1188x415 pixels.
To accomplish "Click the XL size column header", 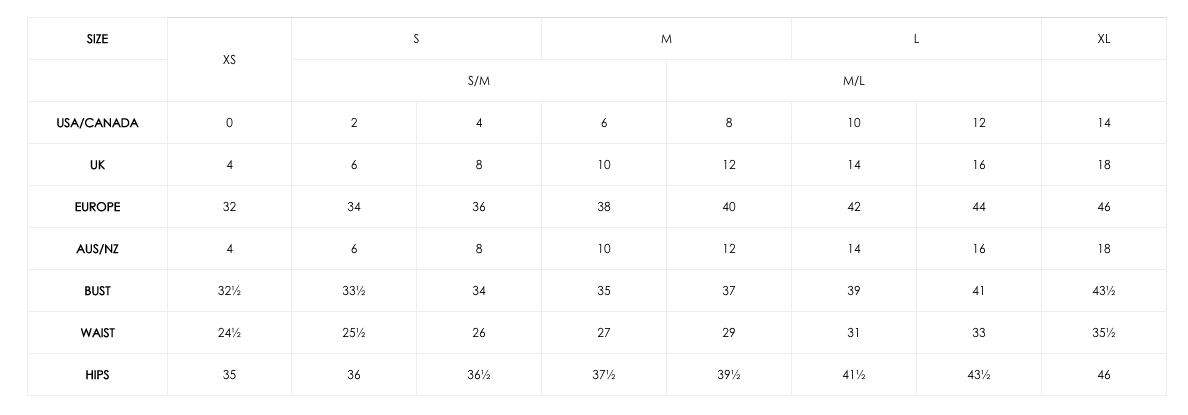I will 1104,39.
